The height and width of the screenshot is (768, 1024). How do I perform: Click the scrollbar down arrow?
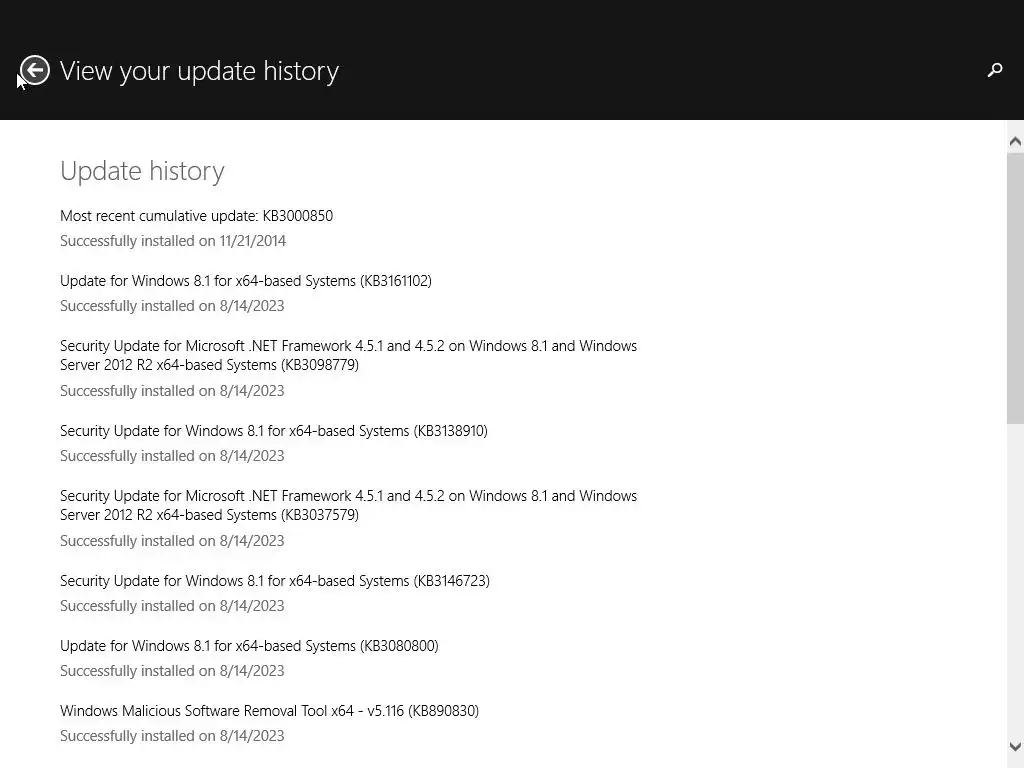click(x=1015, y=747)
